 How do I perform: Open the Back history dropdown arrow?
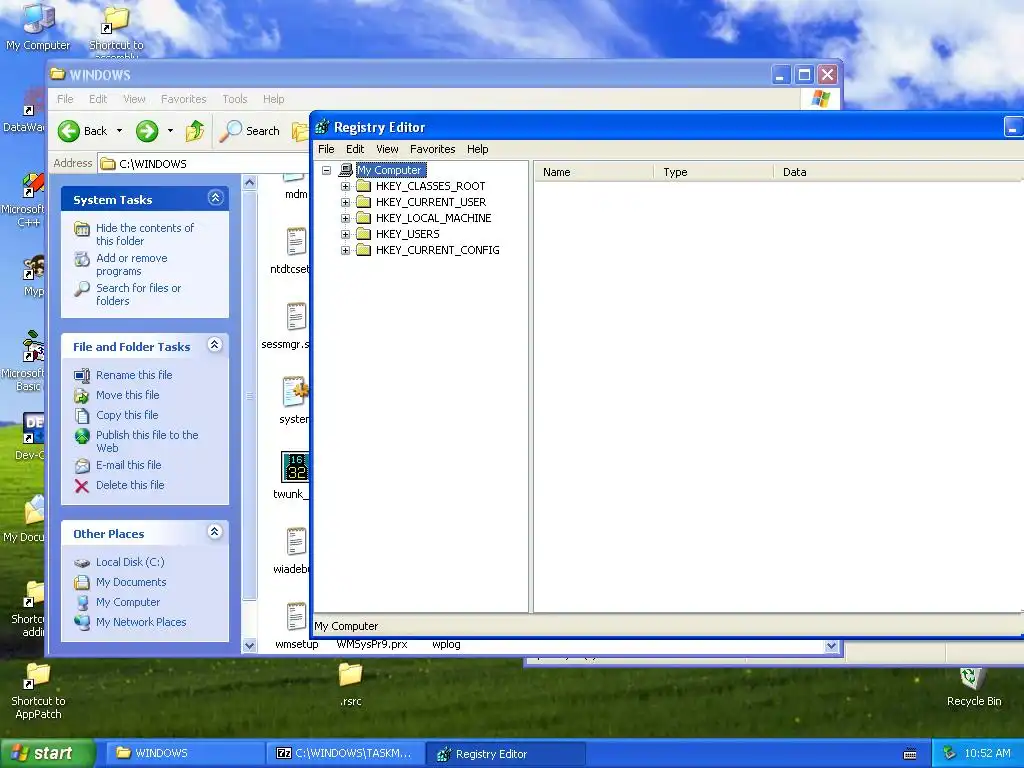click(x=120, y=131)
